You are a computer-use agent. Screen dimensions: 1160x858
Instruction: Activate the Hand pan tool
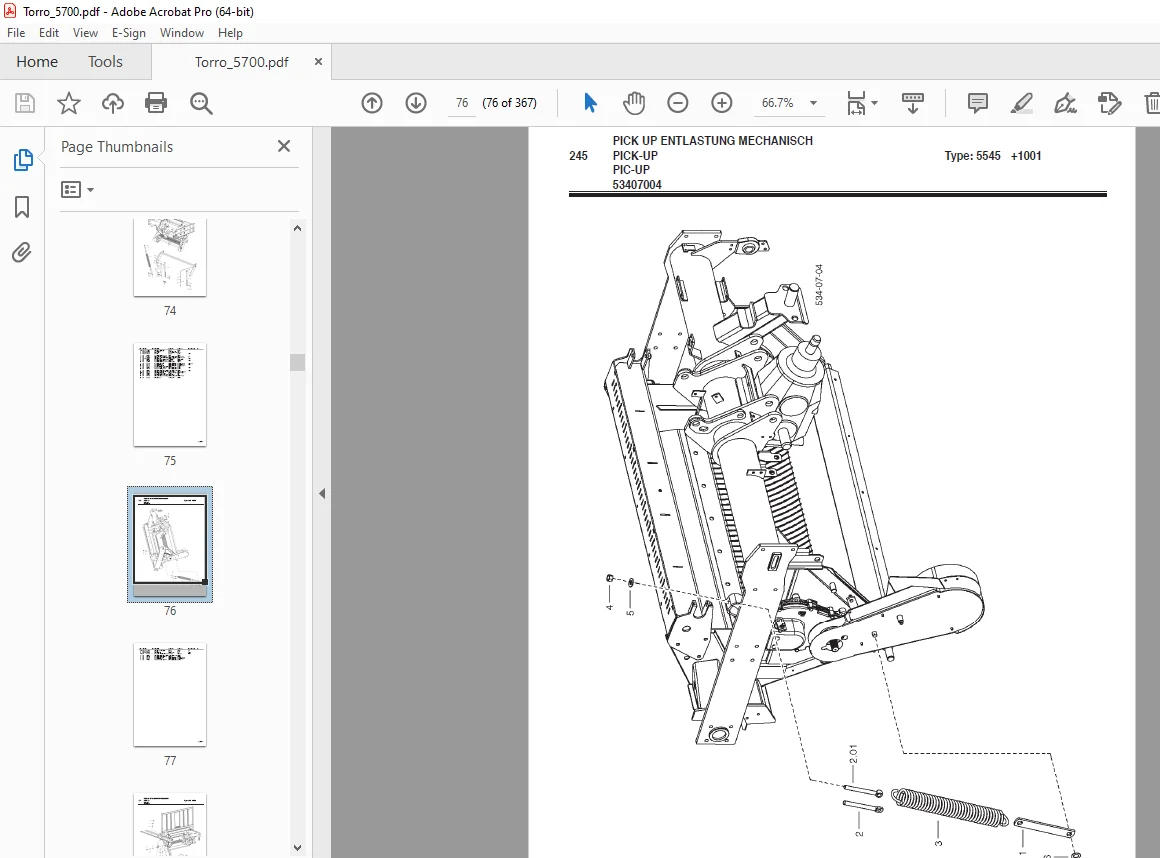pos(634,103)
